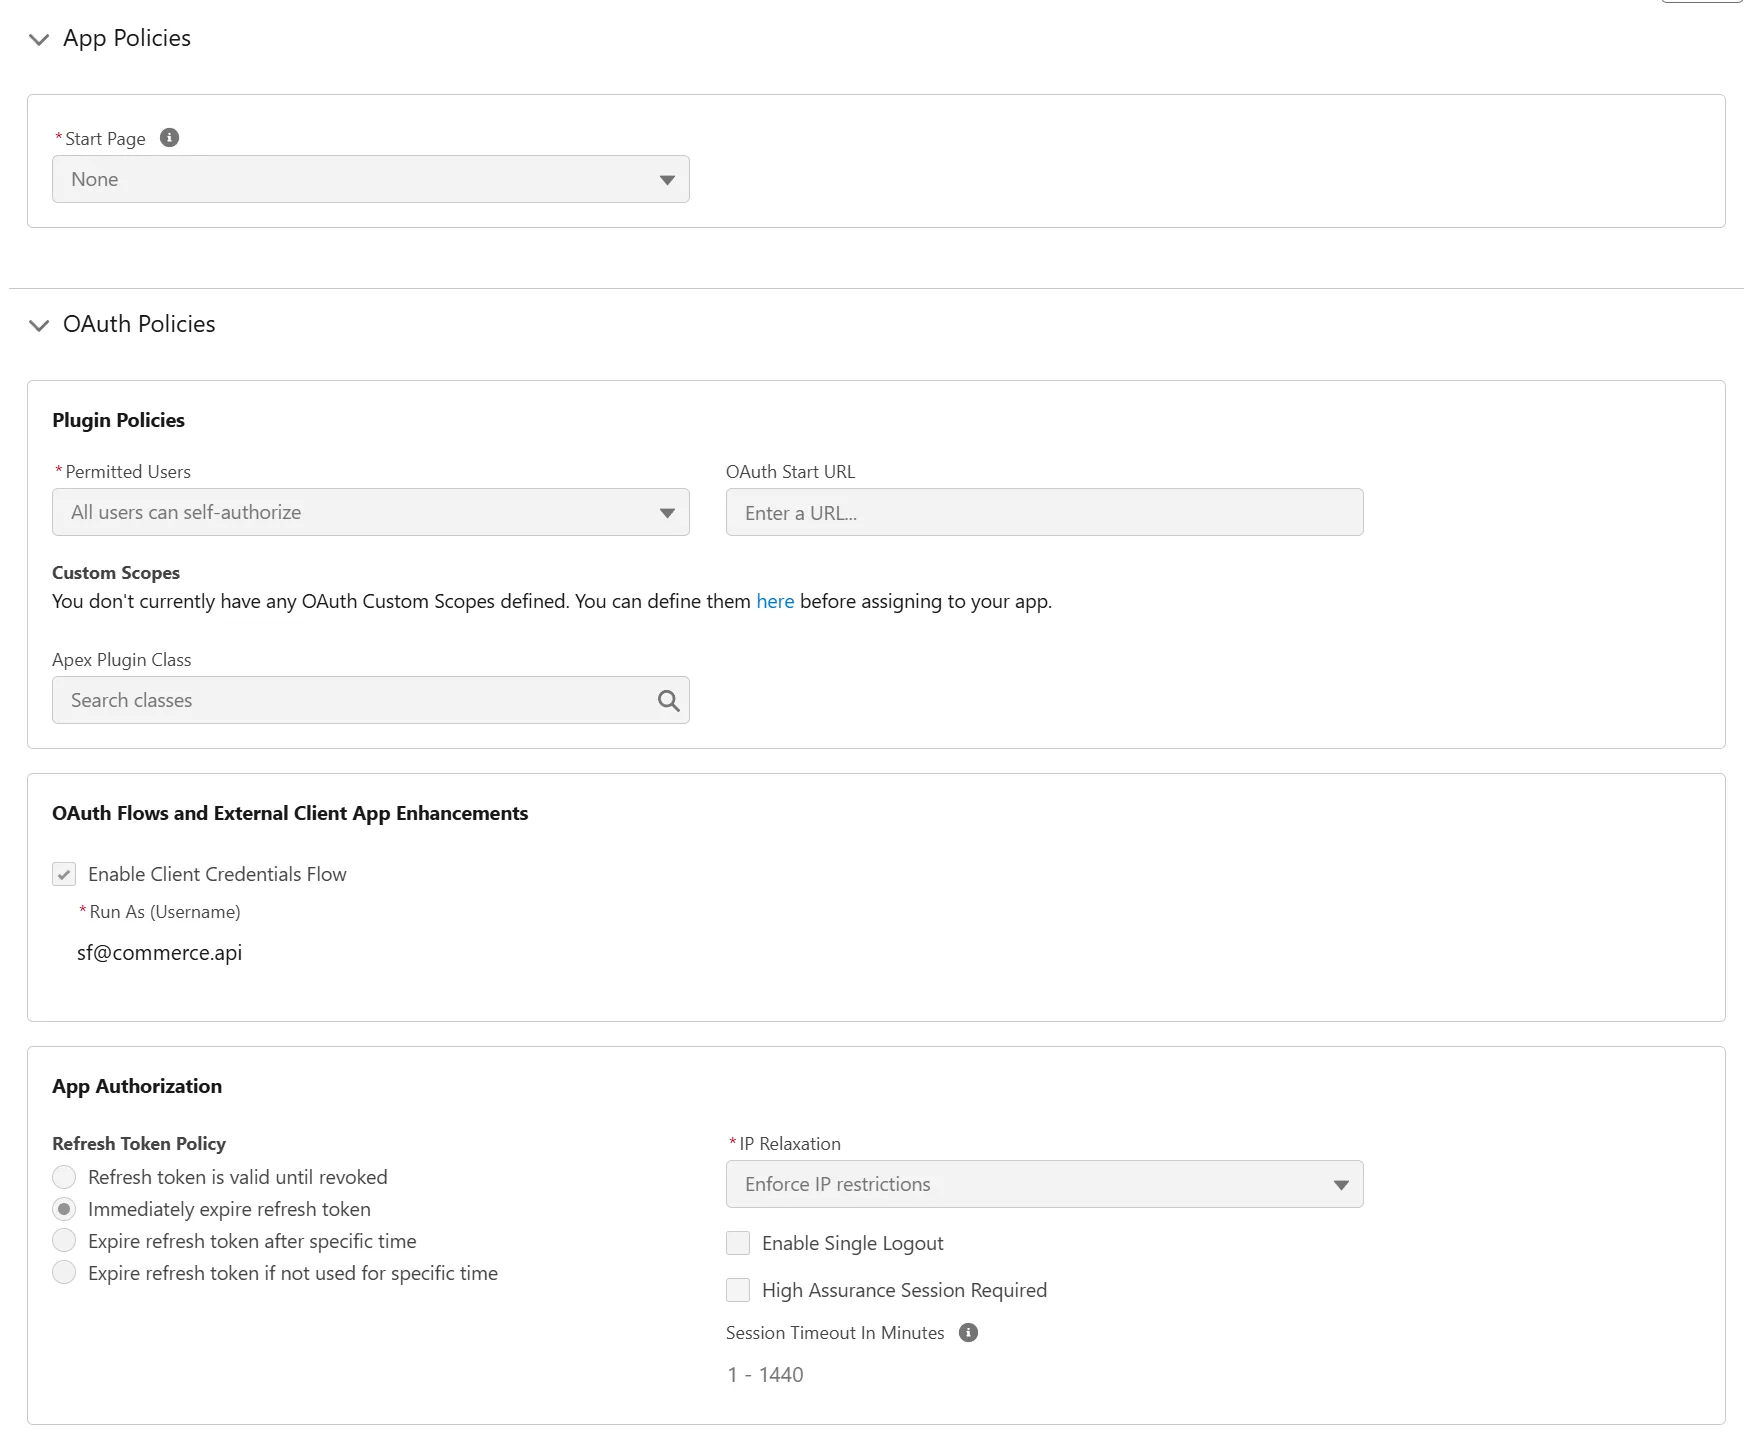Click the sf@commerce.api Run As username
The height and width of the screenshot is (1433, 1758).
point(160,953)
